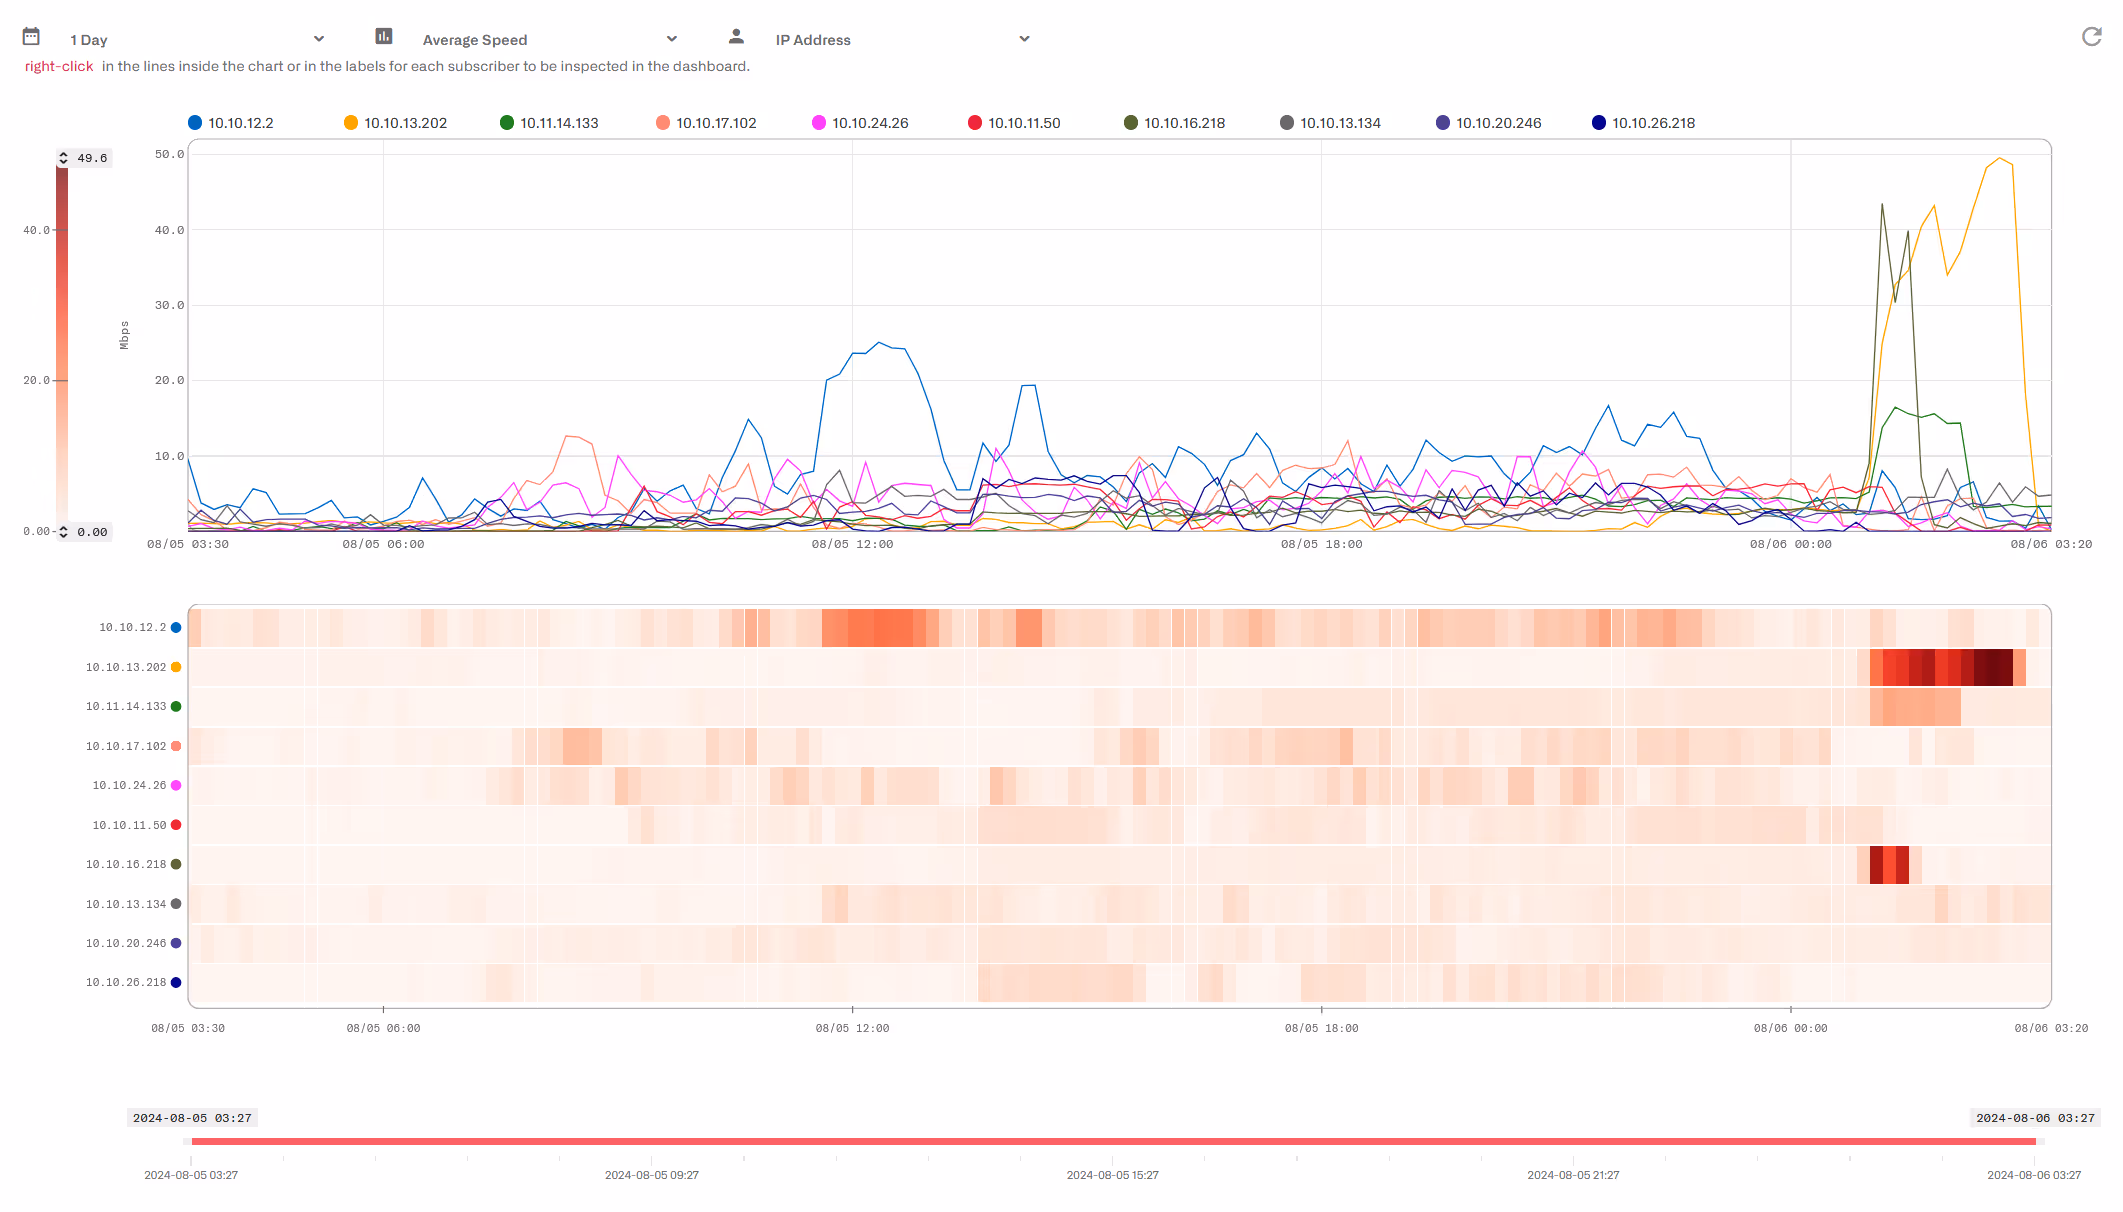Screen dimensions: 2123x1212
Task: Click the bar chart metric icon
Action: tap(384, 37)
